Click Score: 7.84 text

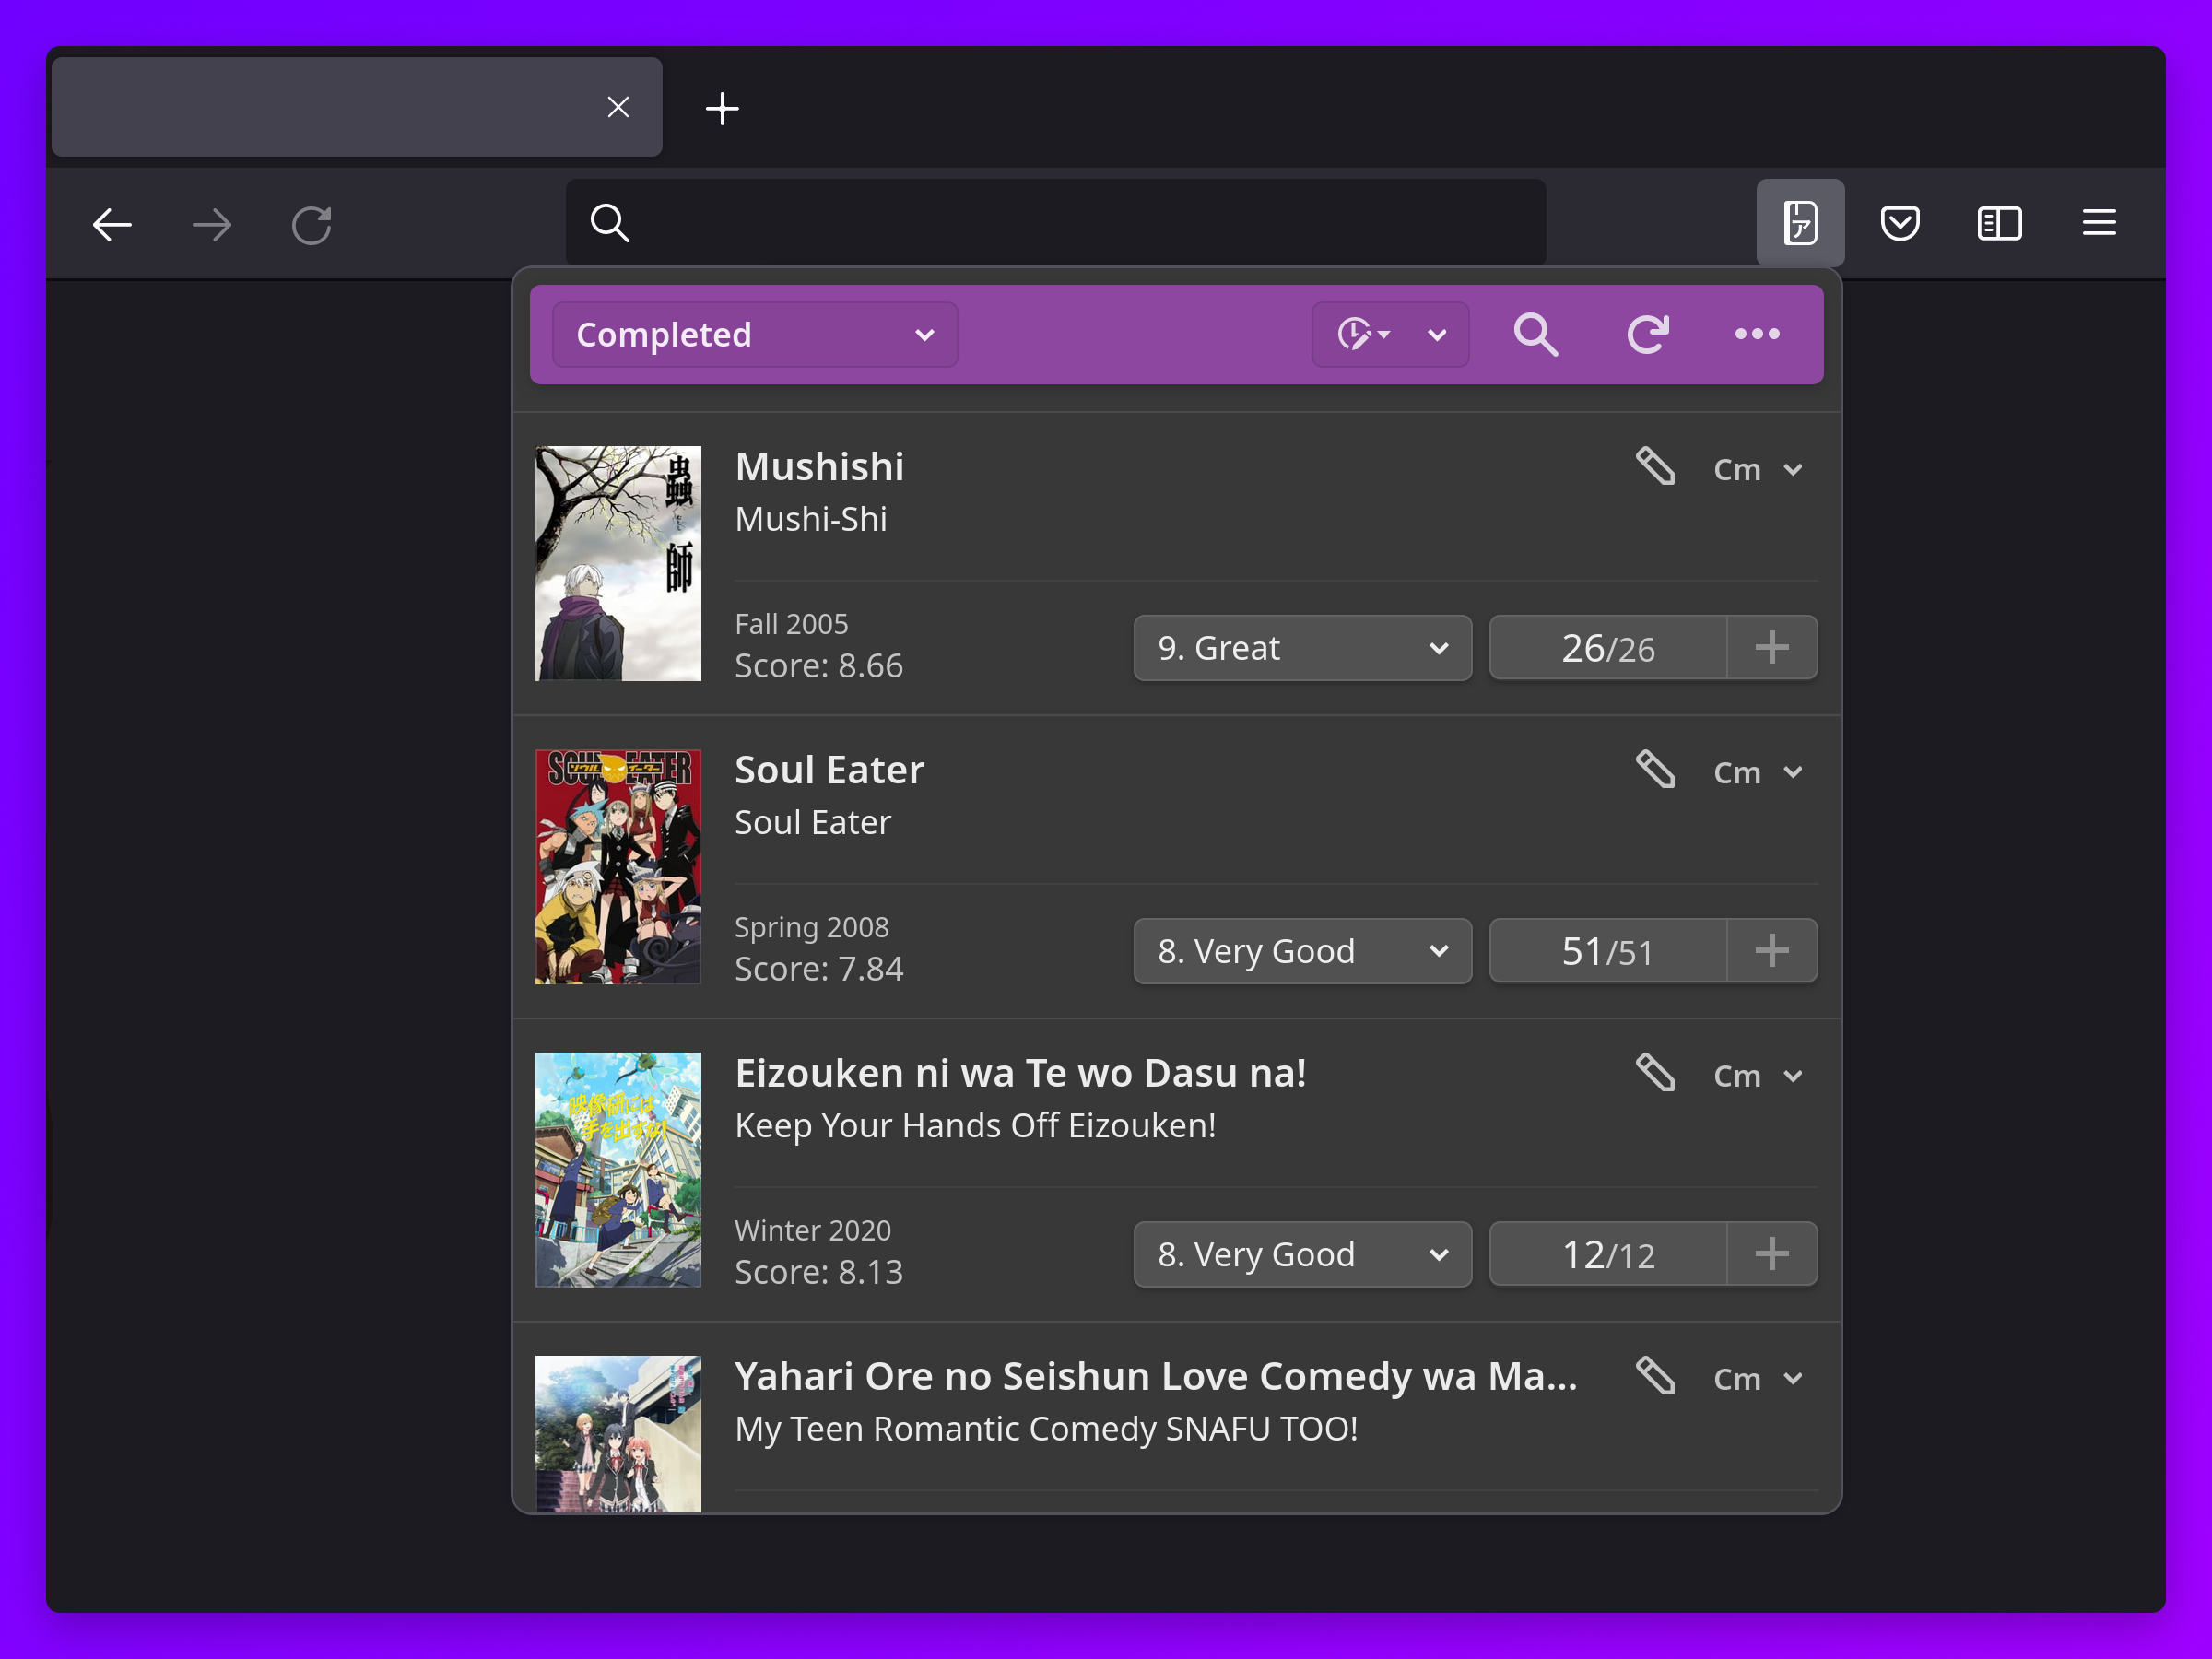(x=818, y=968)
